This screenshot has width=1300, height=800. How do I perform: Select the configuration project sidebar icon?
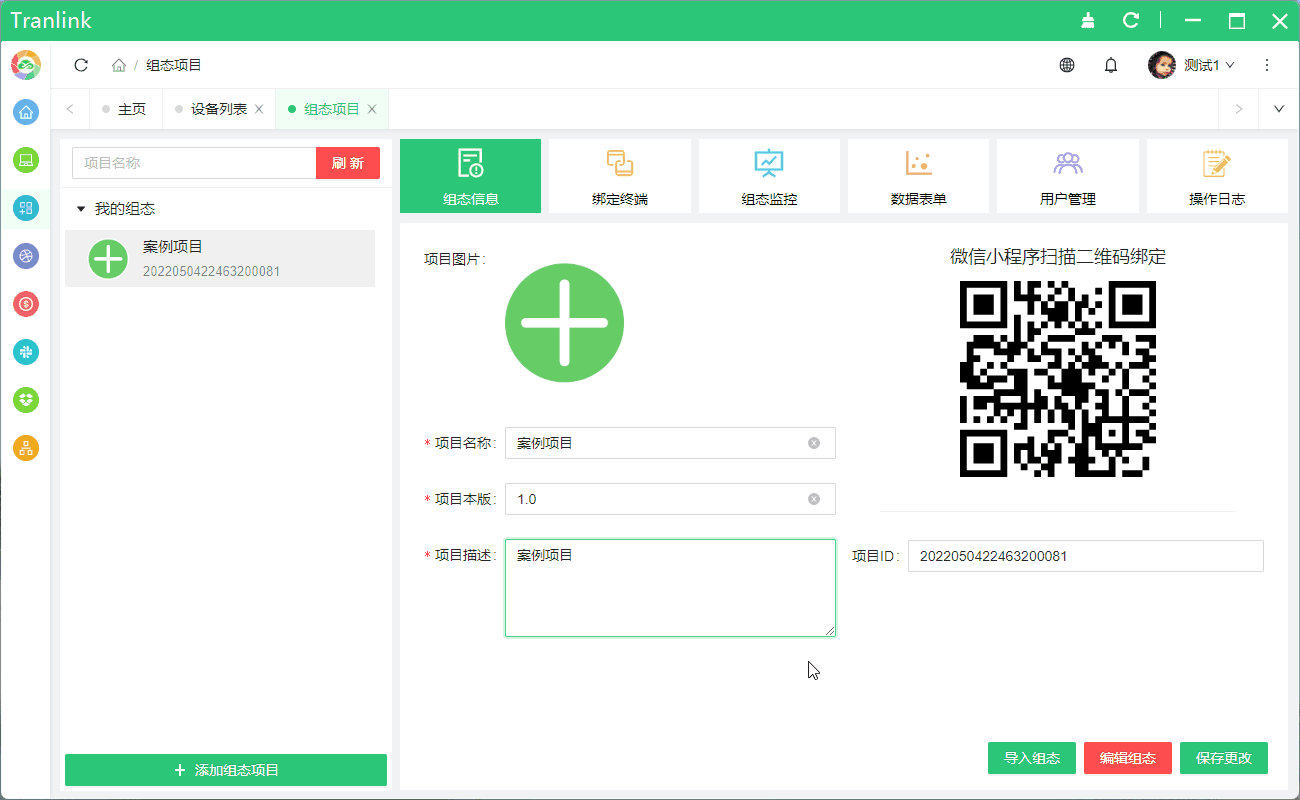click(x=26, y=208)
